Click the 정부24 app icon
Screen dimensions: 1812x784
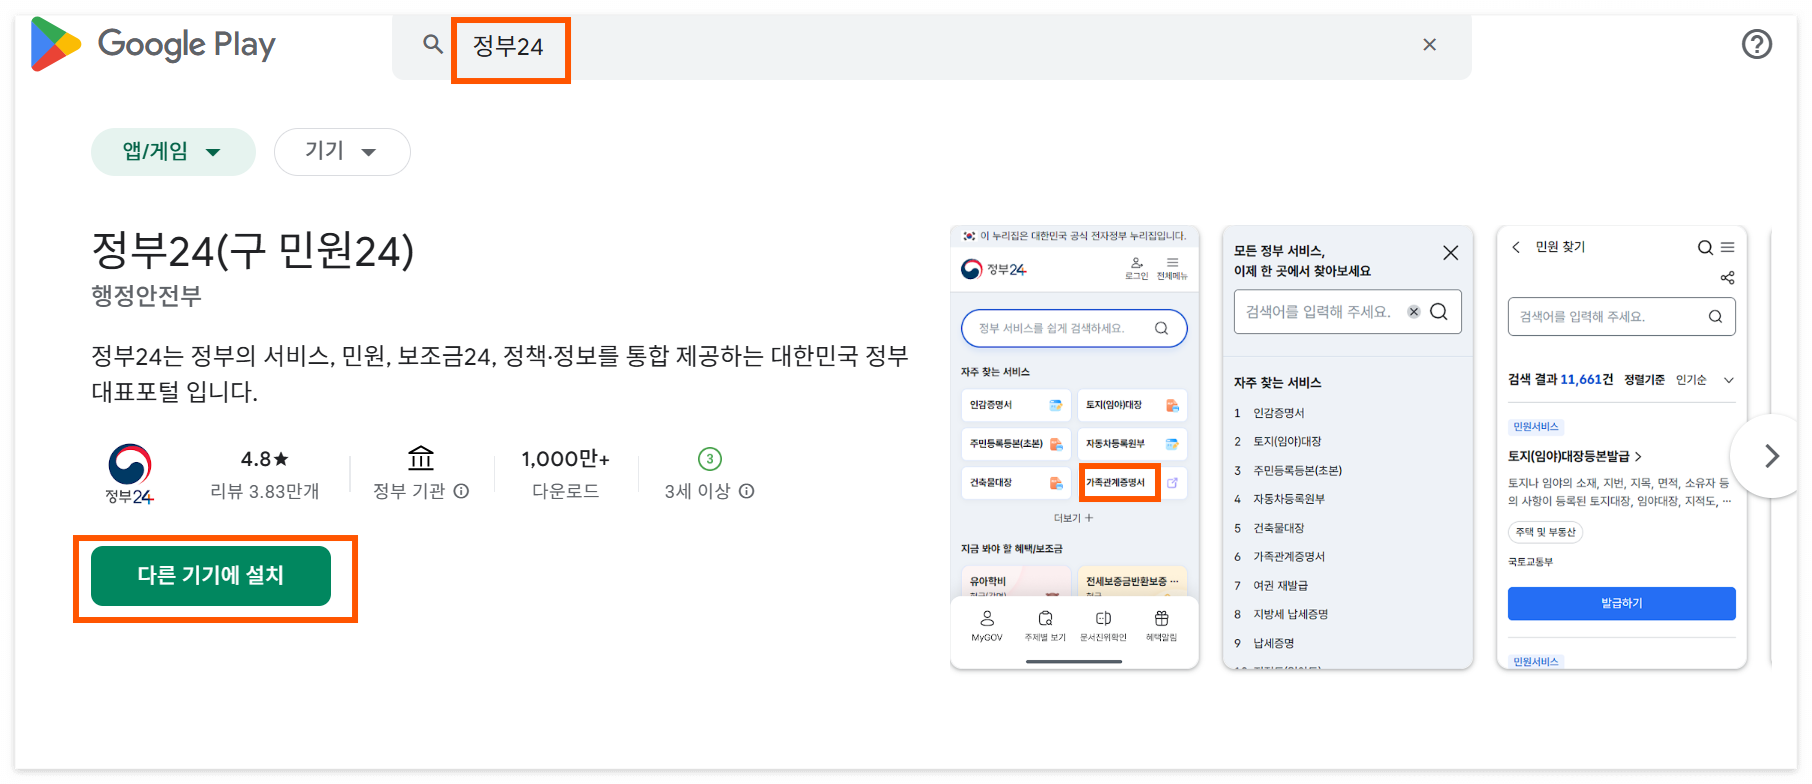pos(130,474)
